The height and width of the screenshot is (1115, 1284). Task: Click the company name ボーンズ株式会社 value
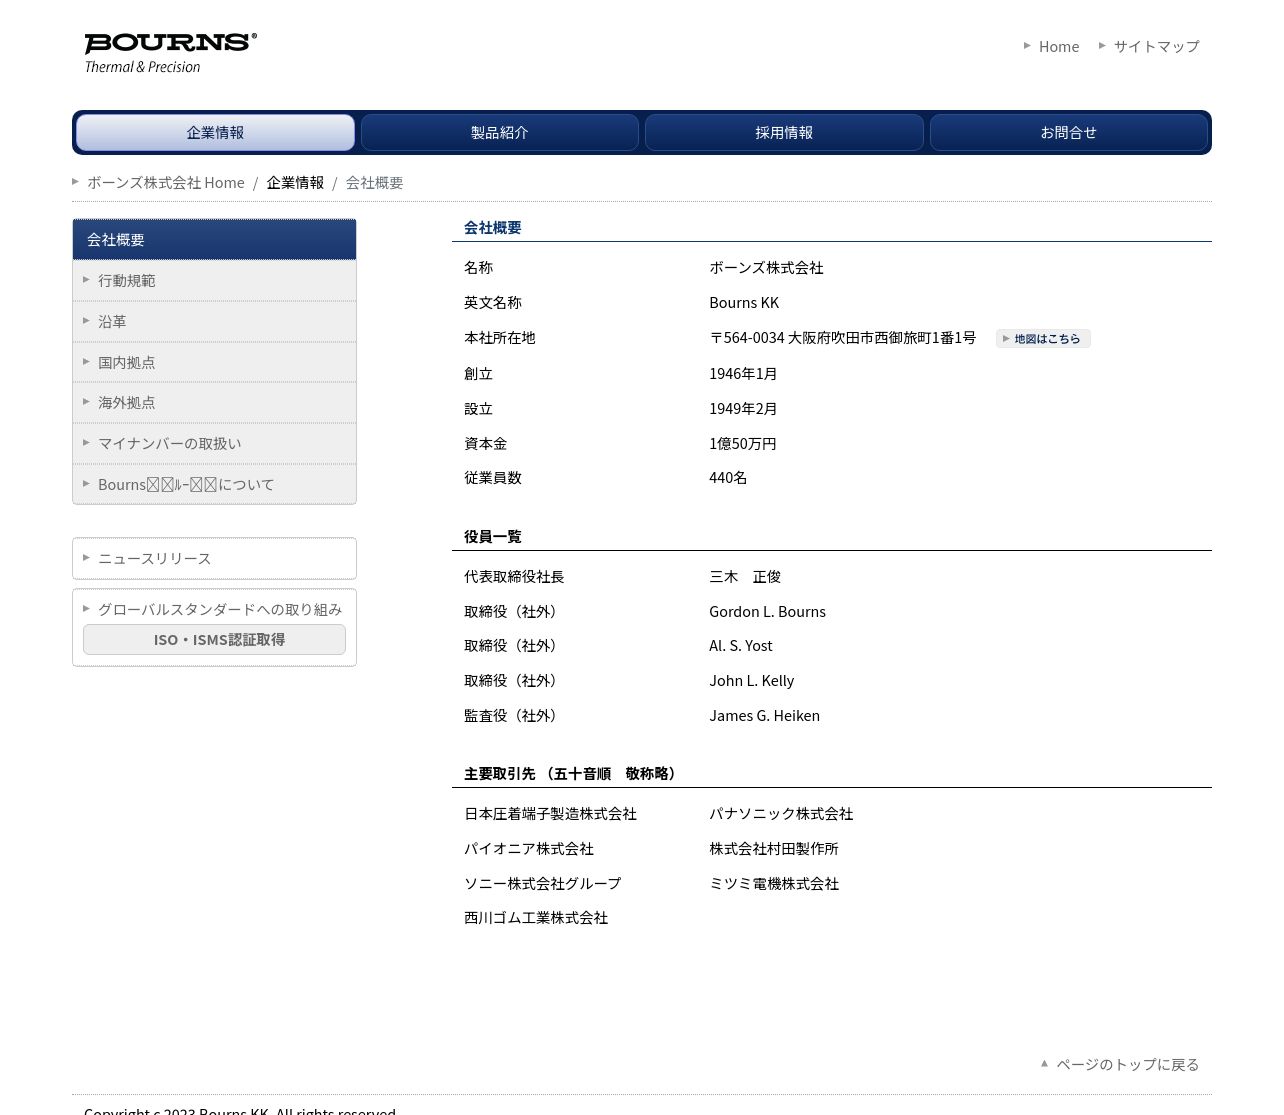click(x=766, y=268)
